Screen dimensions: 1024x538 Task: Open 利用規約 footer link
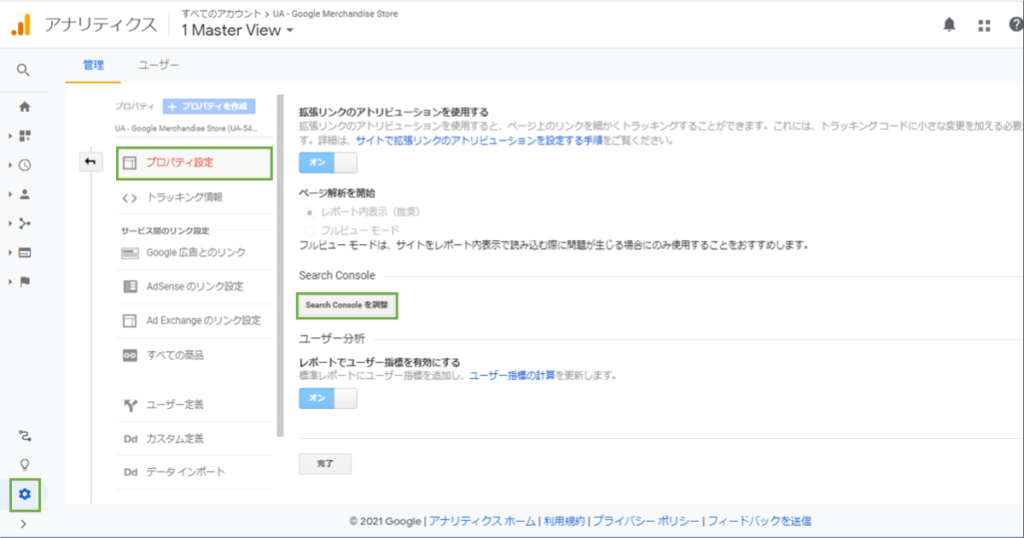[564, 521]
